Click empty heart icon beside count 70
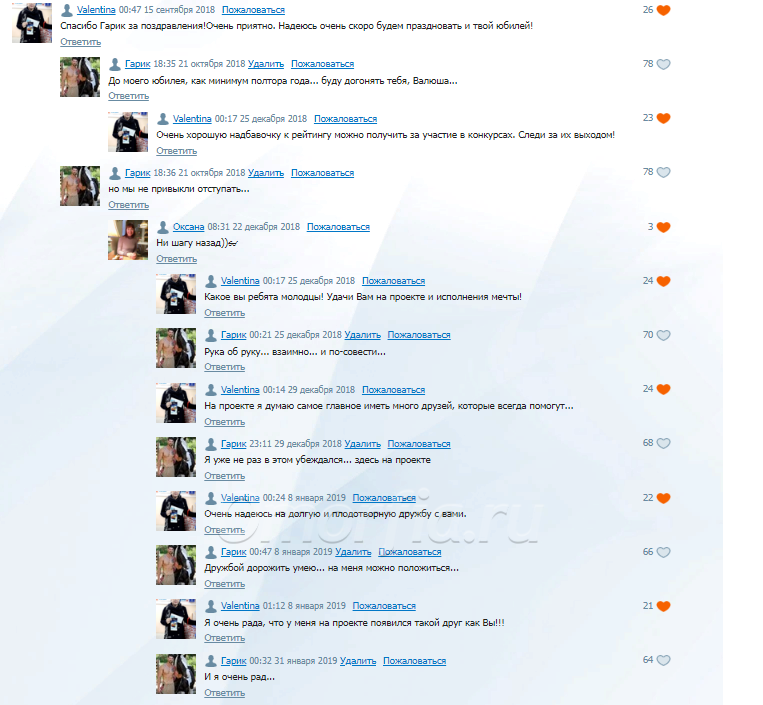The height and width of the screenshot is (705, 763). pyautogui.click(x=663, y=335)
